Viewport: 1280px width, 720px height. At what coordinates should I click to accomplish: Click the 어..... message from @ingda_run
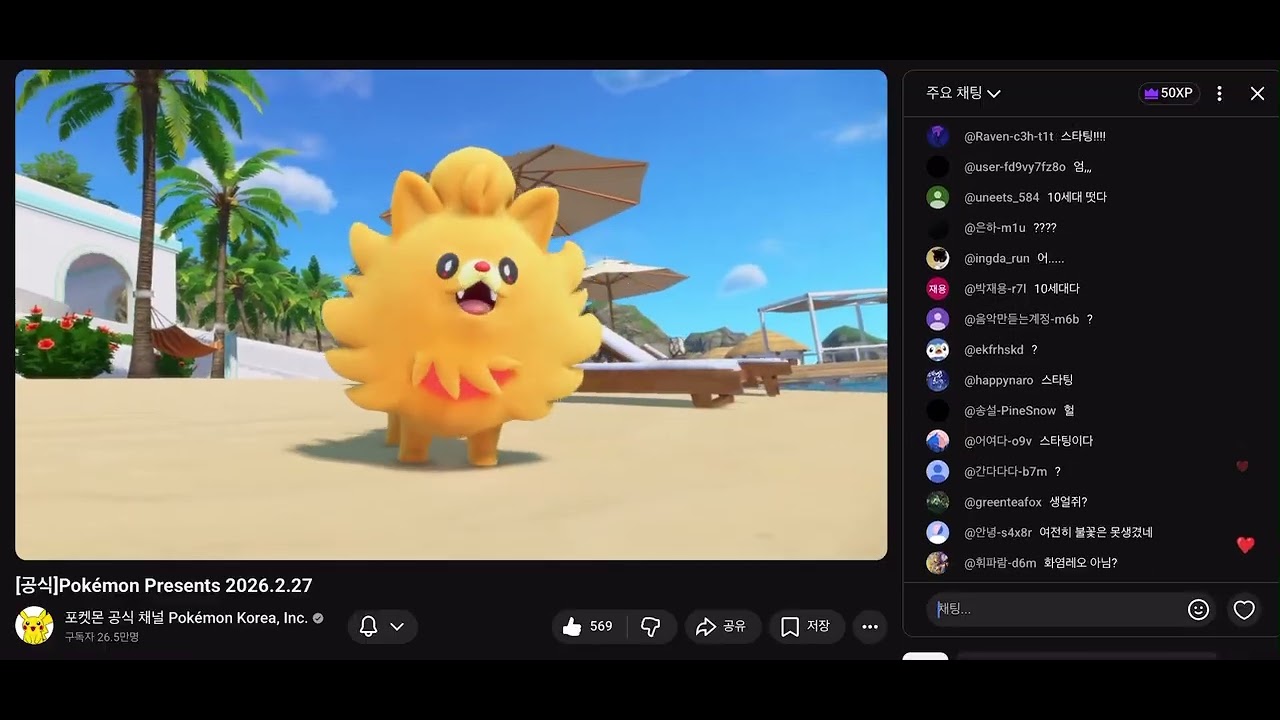coord(1050,258)
